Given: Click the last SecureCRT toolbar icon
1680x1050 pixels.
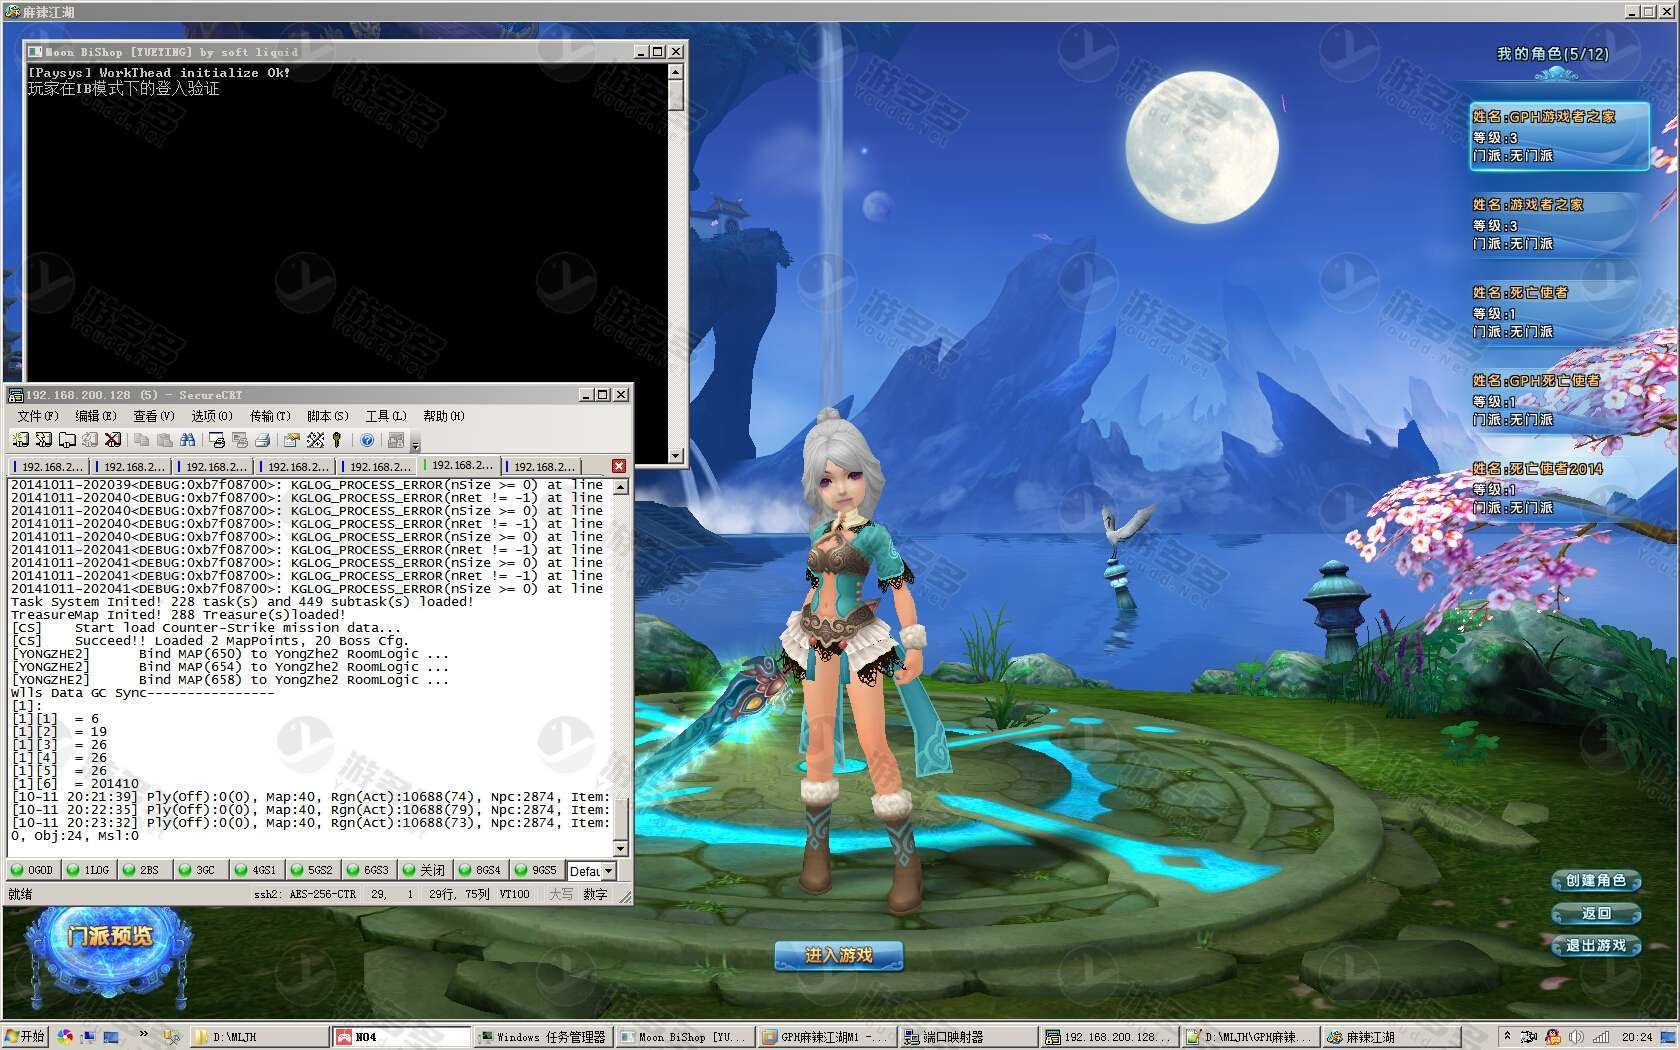Looking at the screenshot, I should pos(396,440).
